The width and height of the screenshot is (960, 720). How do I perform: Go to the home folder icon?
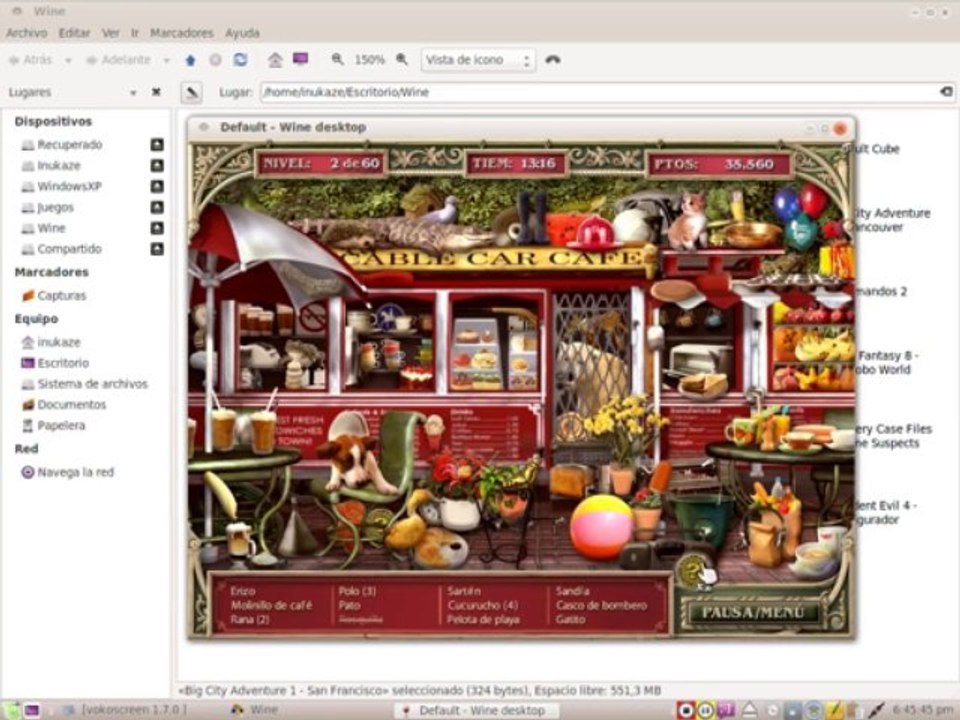point(275,59)
